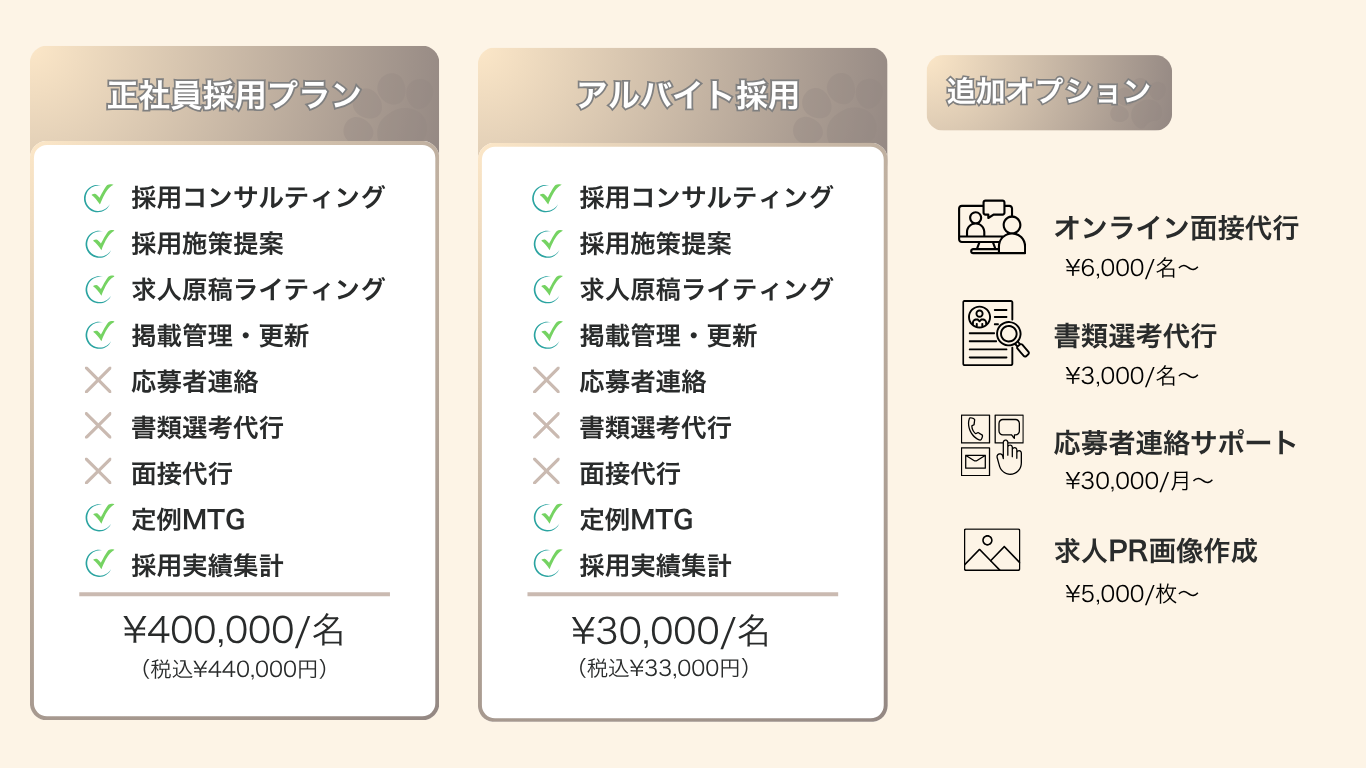This screenshot has width=1366, height=768.
Task: Click the job PR image creation icon
Action: coord(991,550)
